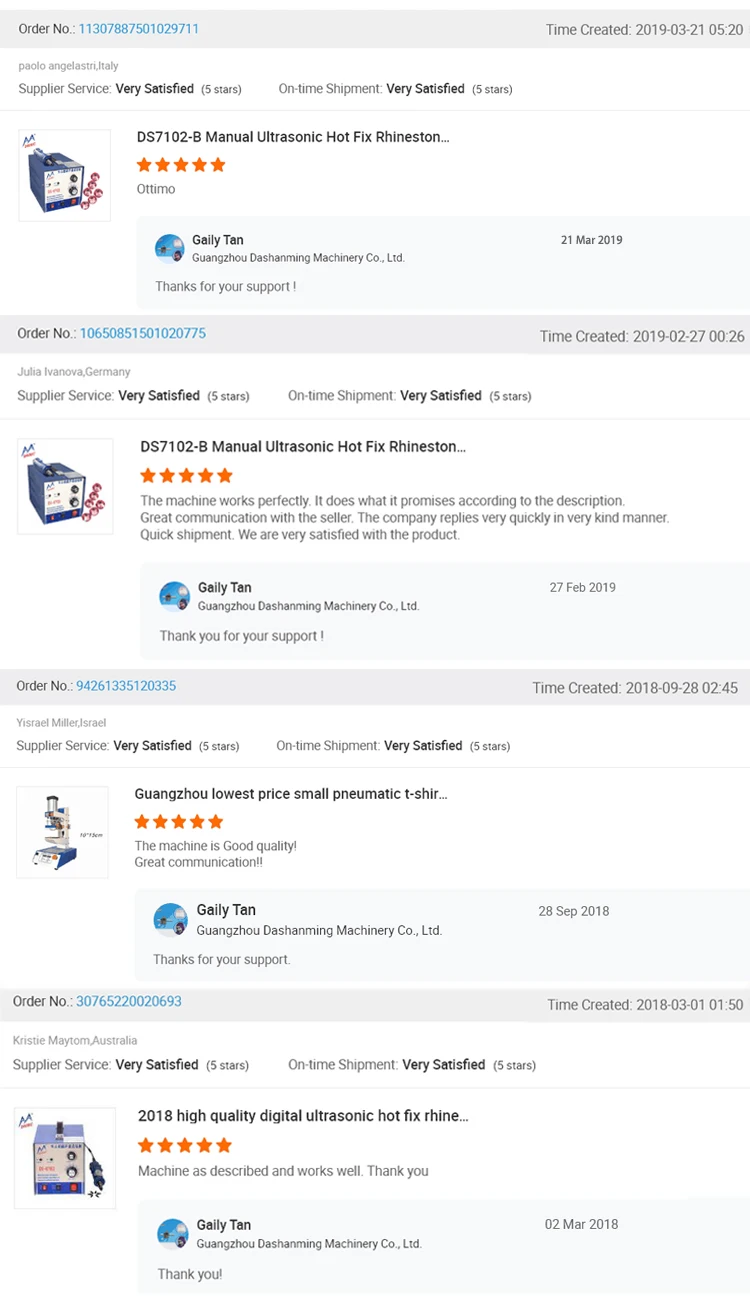Image resolution: width=750 pixels, height=1296 pixels.
Task: Open 'Guangzhou lowest price small pneumatic' product title
Action: tap(291, 794)
